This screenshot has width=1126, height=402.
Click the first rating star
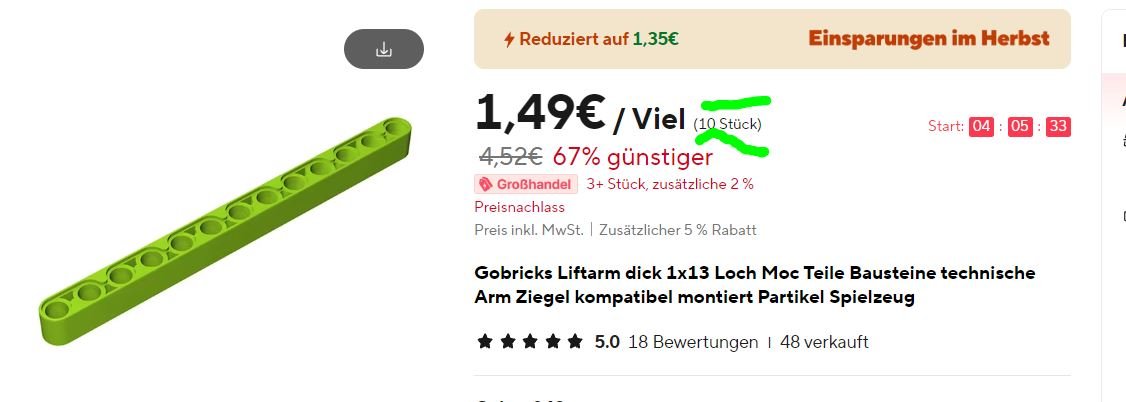[x=485, y=342]
